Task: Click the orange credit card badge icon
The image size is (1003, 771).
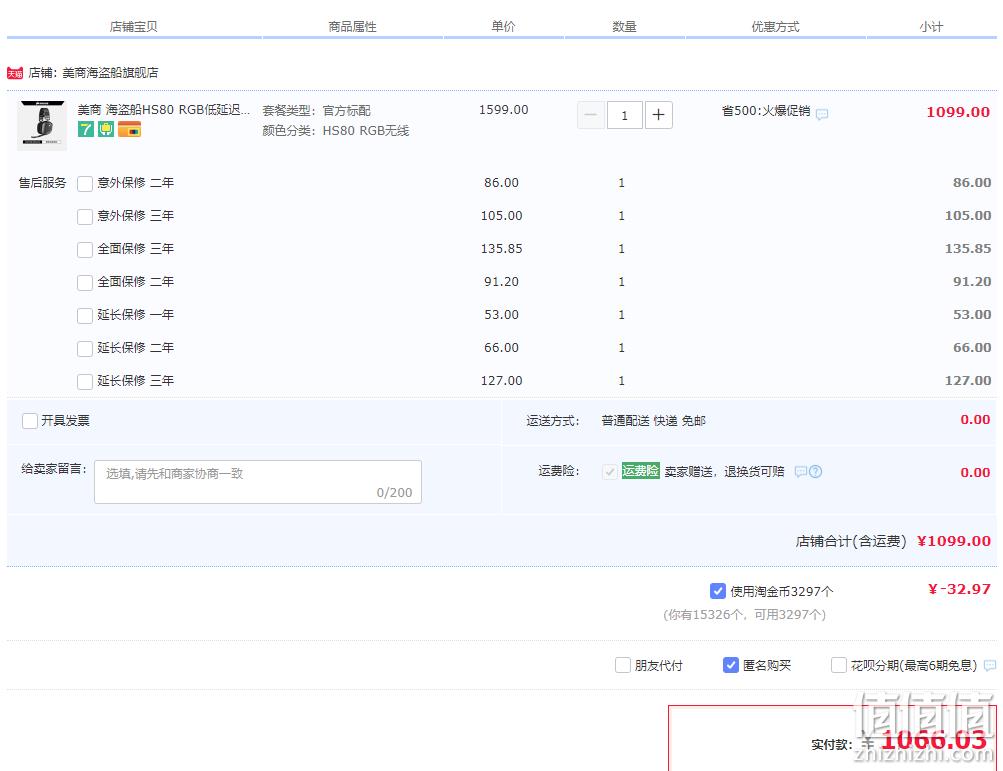Action: click(x=129, y=129)
